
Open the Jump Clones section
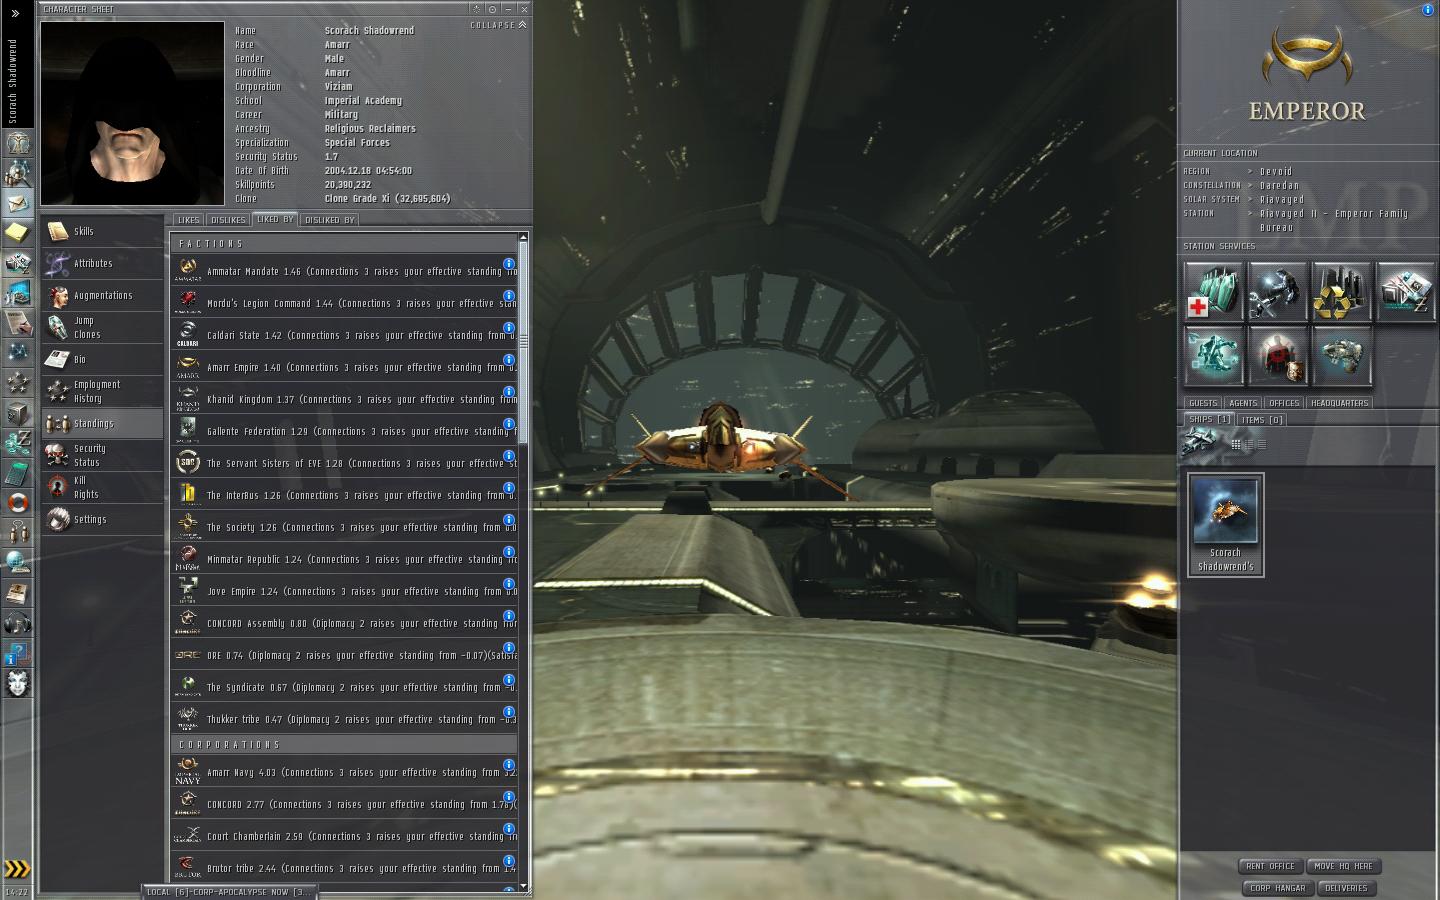(x=102, y=327)
